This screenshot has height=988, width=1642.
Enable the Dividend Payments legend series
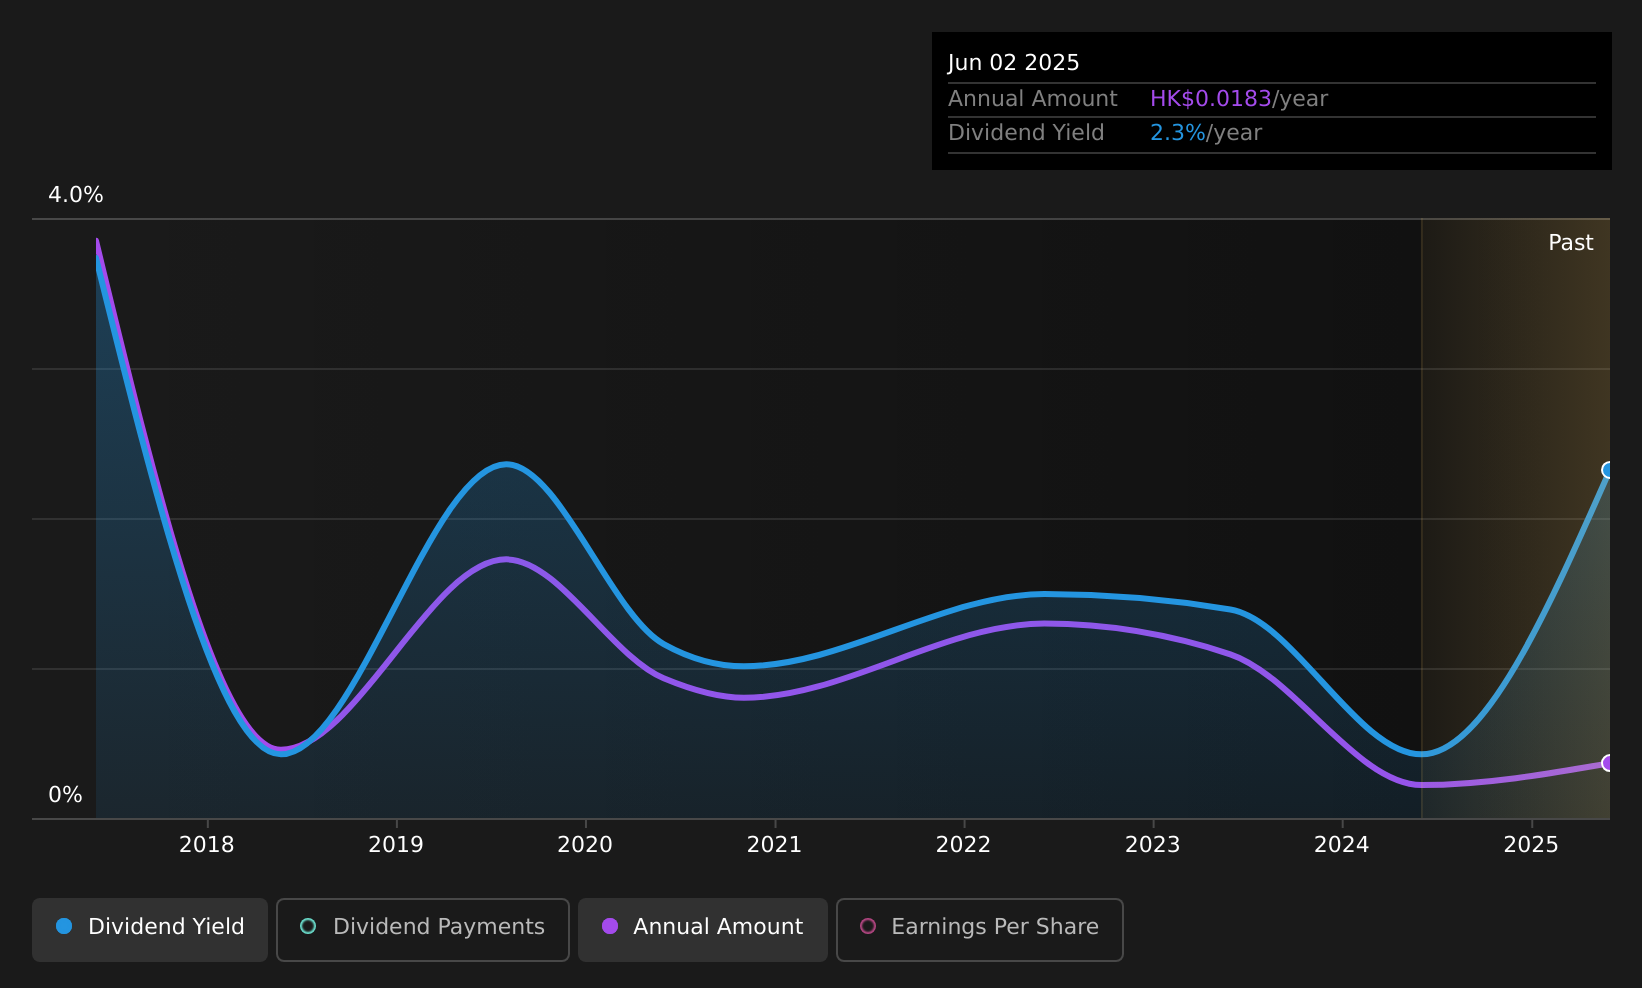(x=423, y=930)
